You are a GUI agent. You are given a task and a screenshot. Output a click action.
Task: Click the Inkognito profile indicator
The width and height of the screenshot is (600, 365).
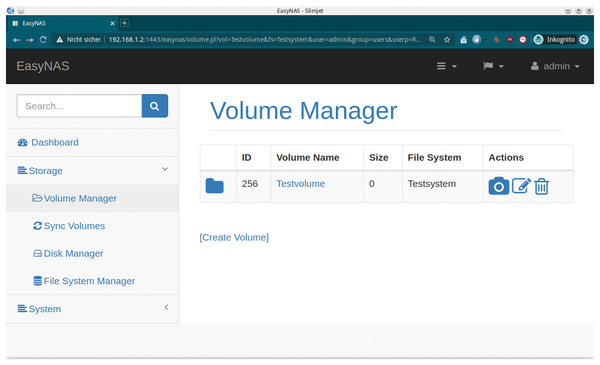tap(554, 39)
